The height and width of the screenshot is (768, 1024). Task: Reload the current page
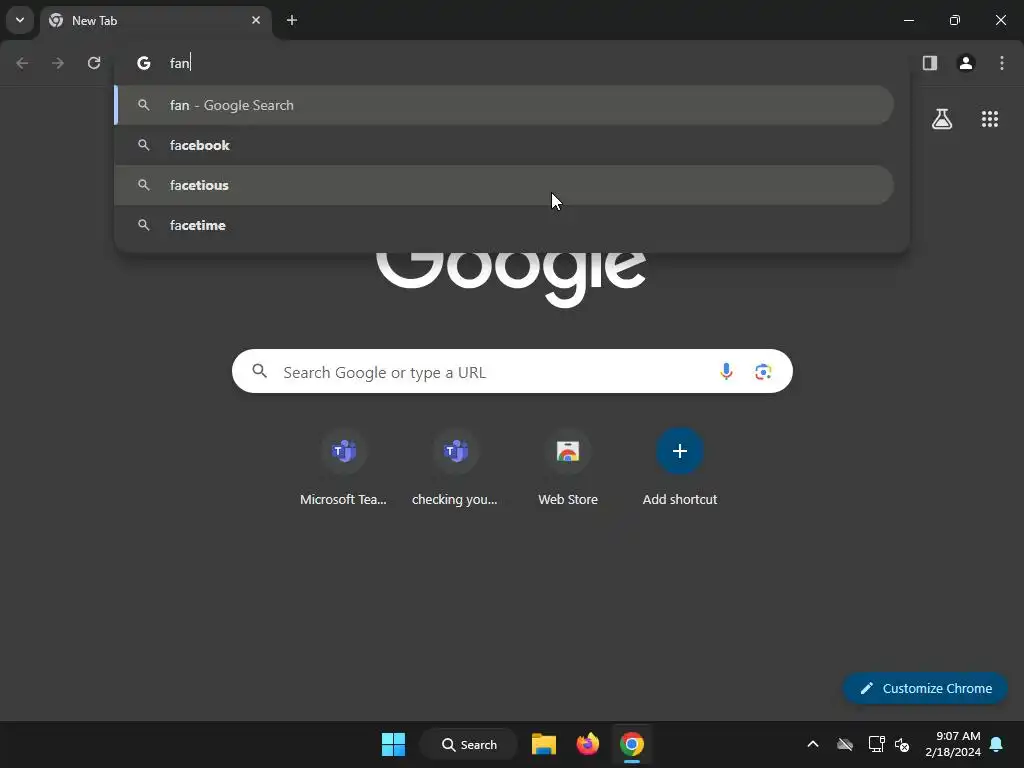94,63
